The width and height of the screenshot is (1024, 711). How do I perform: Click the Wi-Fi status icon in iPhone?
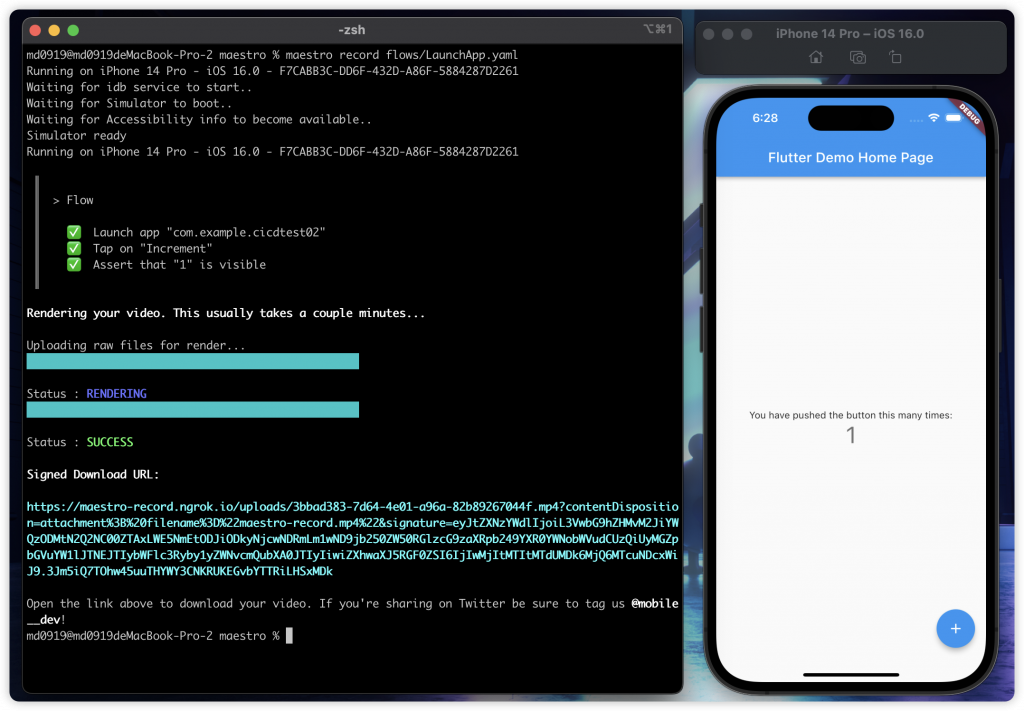point(934,118)
